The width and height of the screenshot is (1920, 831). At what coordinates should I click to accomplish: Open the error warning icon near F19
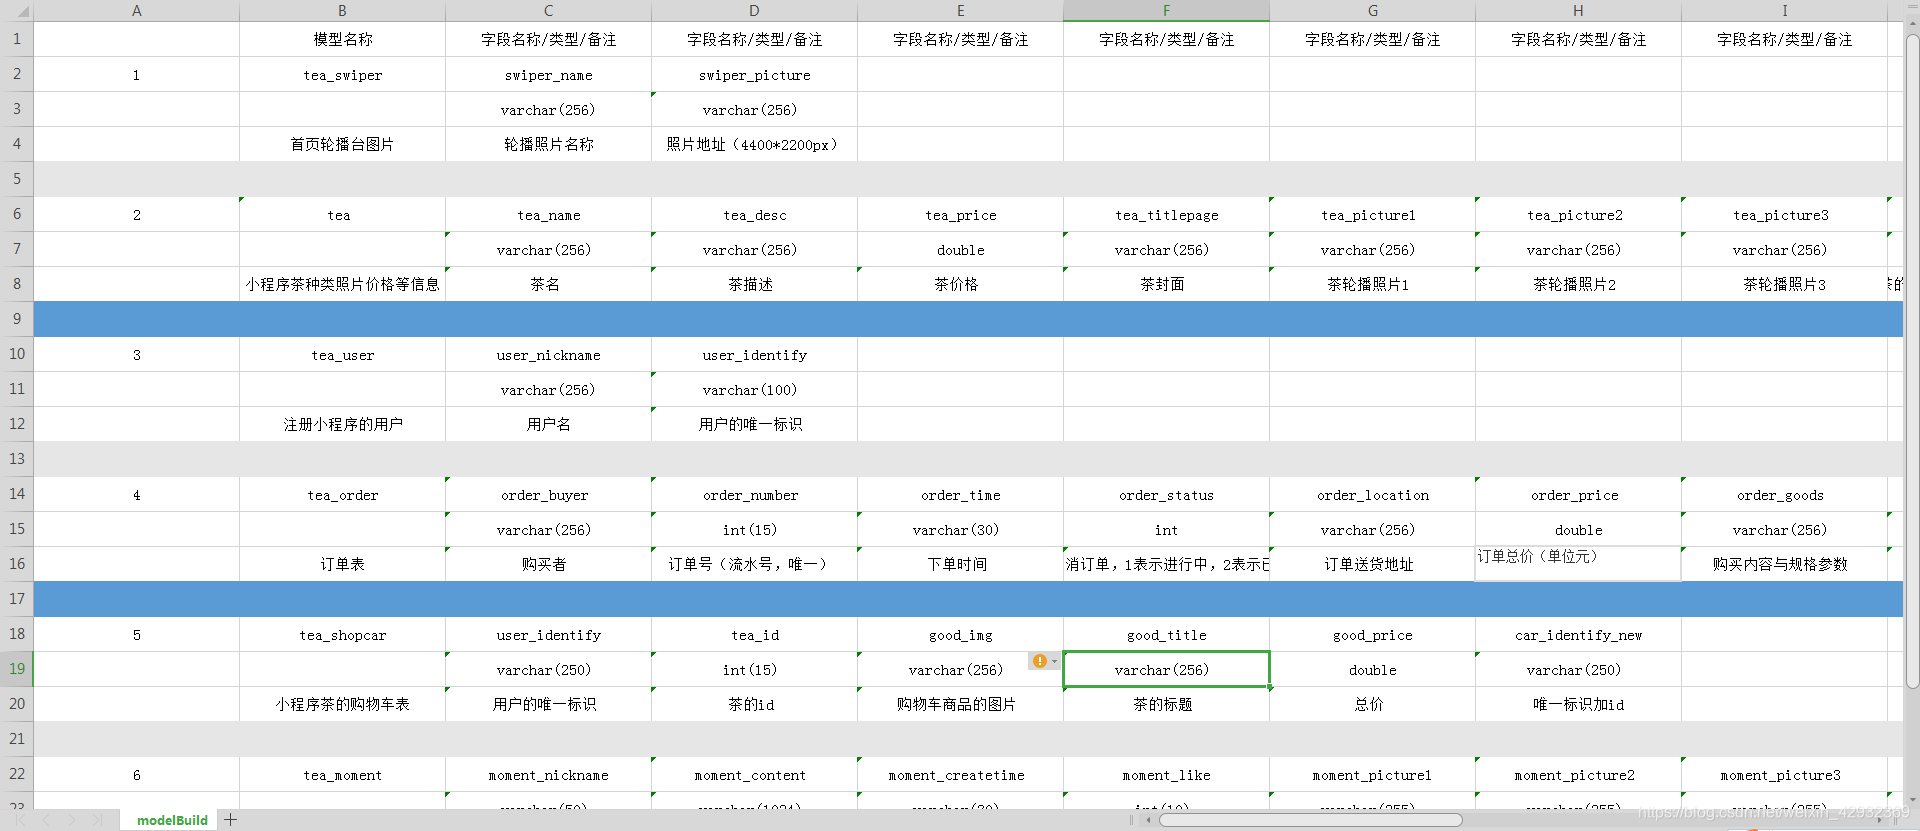tap(1040, 661)
